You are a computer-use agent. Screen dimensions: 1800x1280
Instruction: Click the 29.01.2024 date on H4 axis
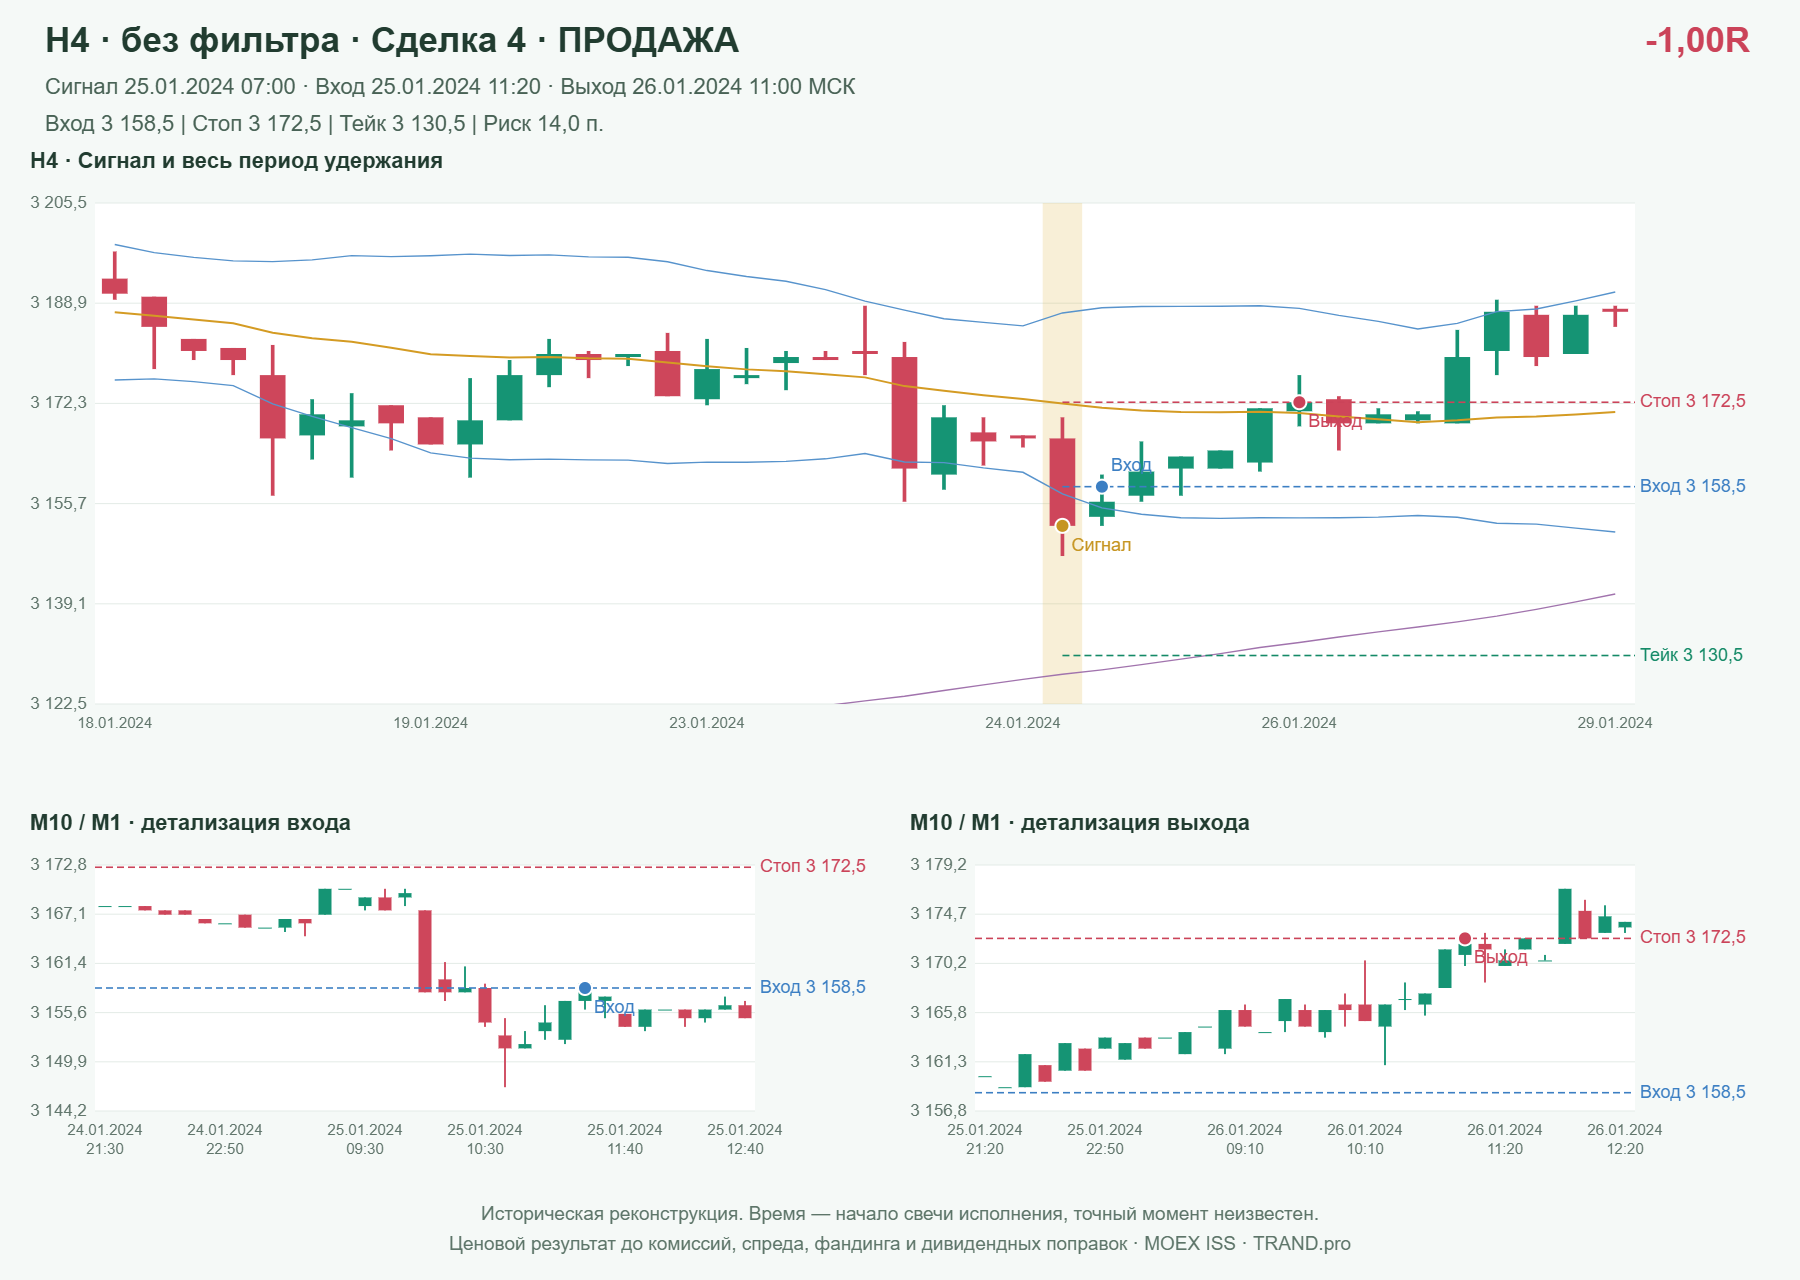click(x=1615, y=723)
